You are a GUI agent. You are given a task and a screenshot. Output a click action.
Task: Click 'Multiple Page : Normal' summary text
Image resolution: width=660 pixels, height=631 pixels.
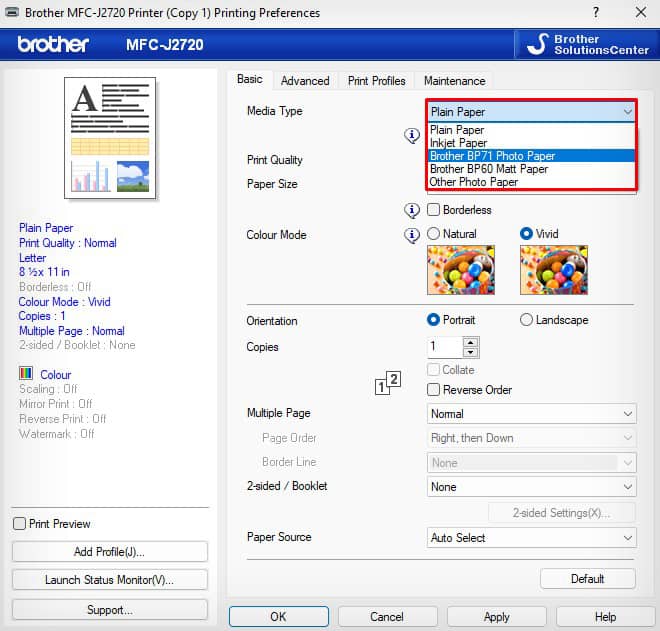tap(72, 331)
